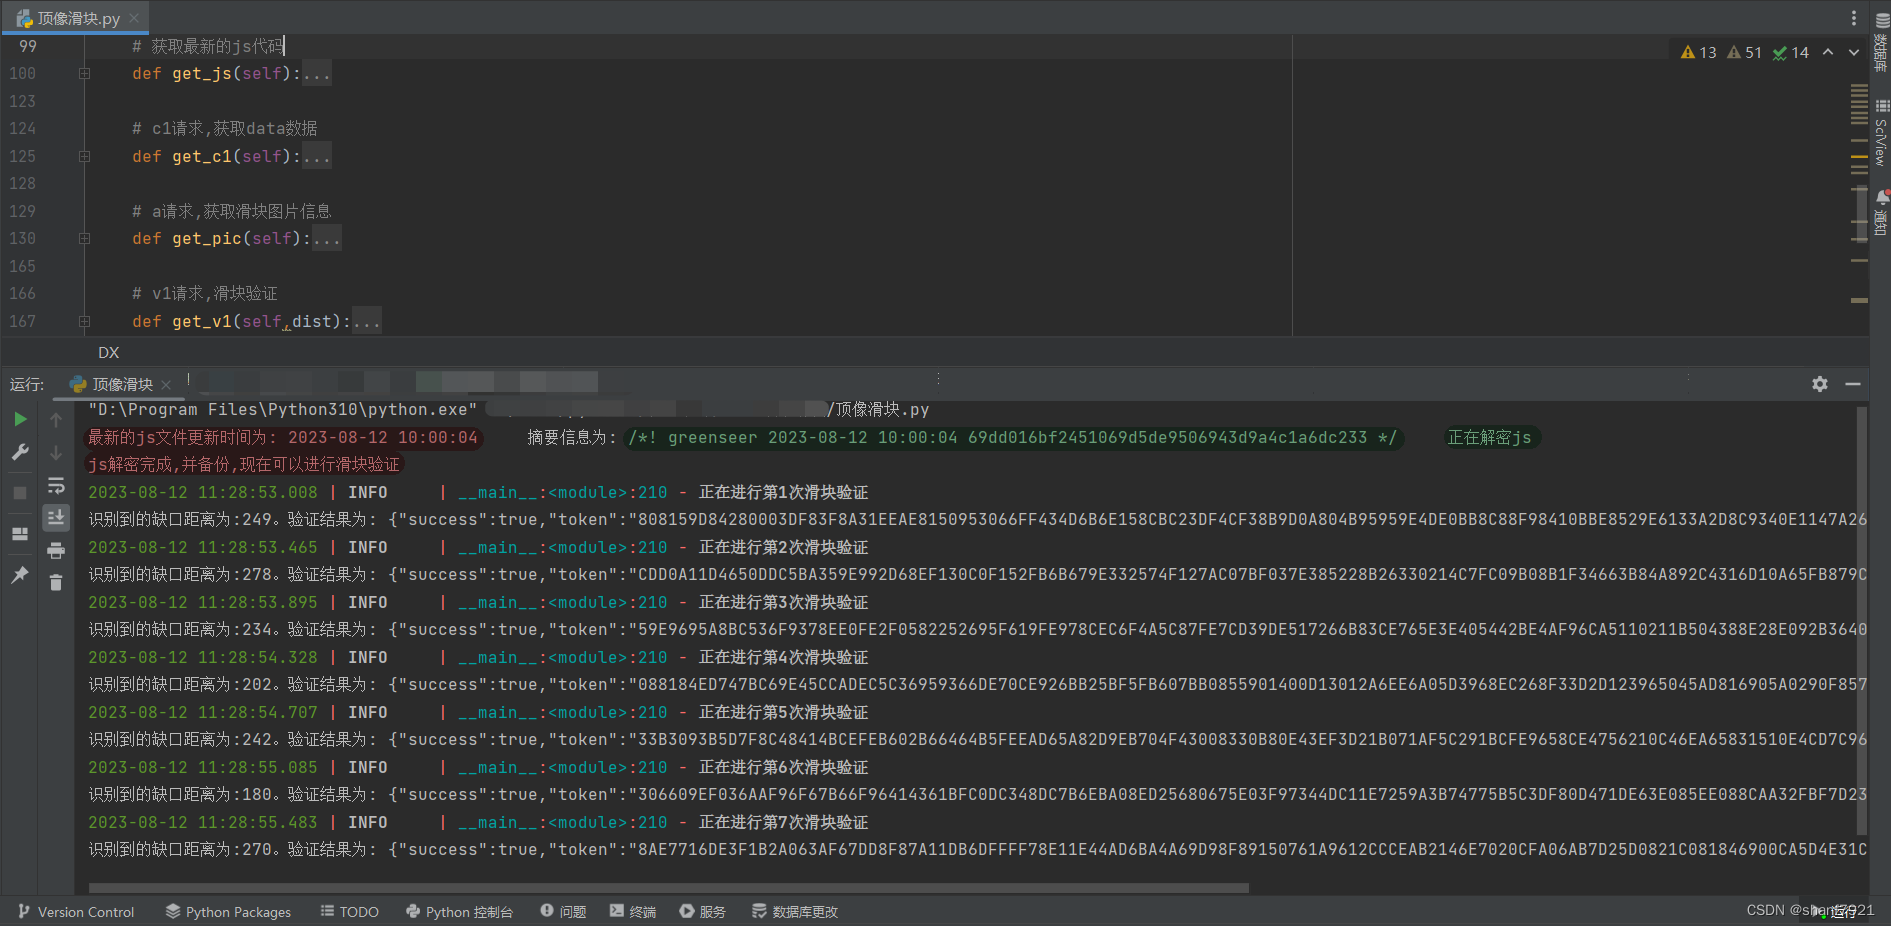Viewport: 1891px width, 926px height.
Task: Click the DX breadcrumb item
Action: (109, 352)
